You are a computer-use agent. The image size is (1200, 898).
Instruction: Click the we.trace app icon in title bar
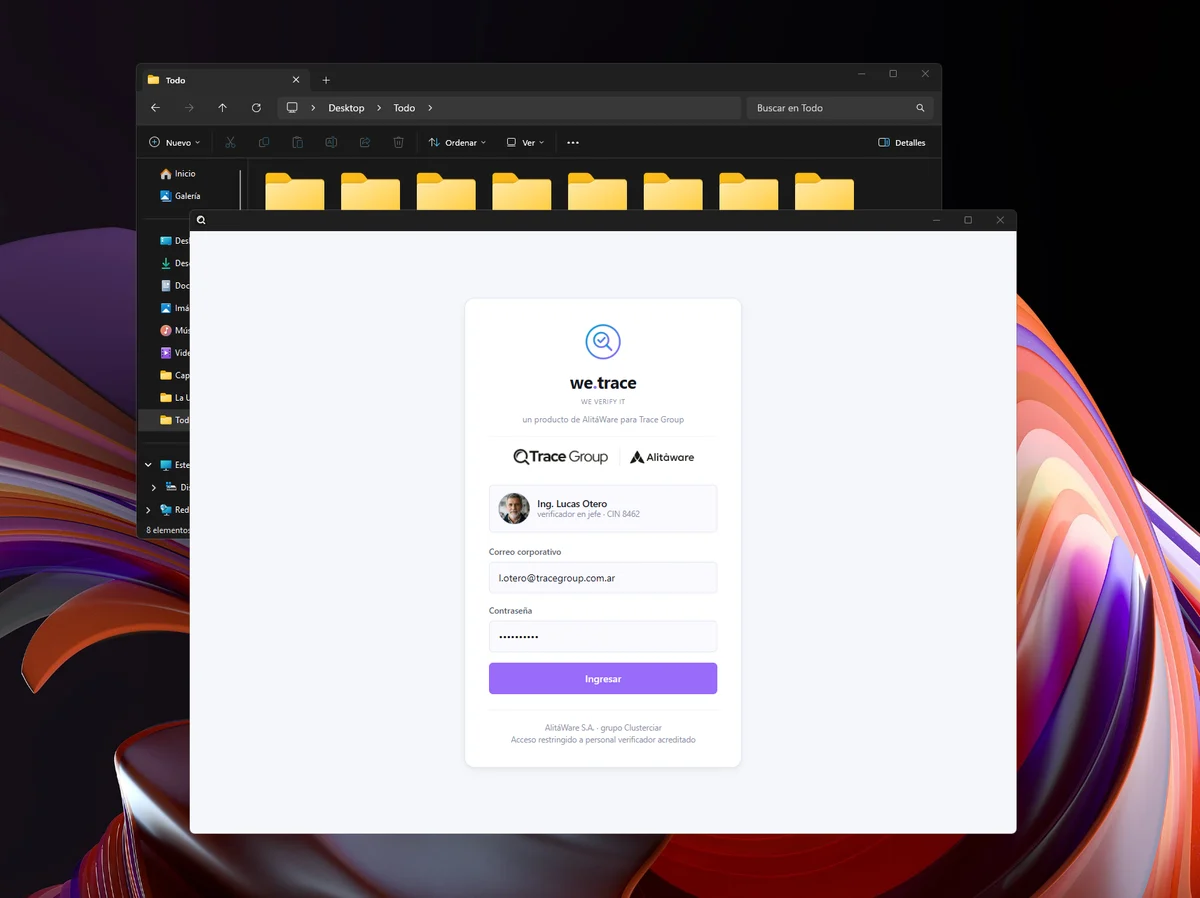tap(201, 220)
